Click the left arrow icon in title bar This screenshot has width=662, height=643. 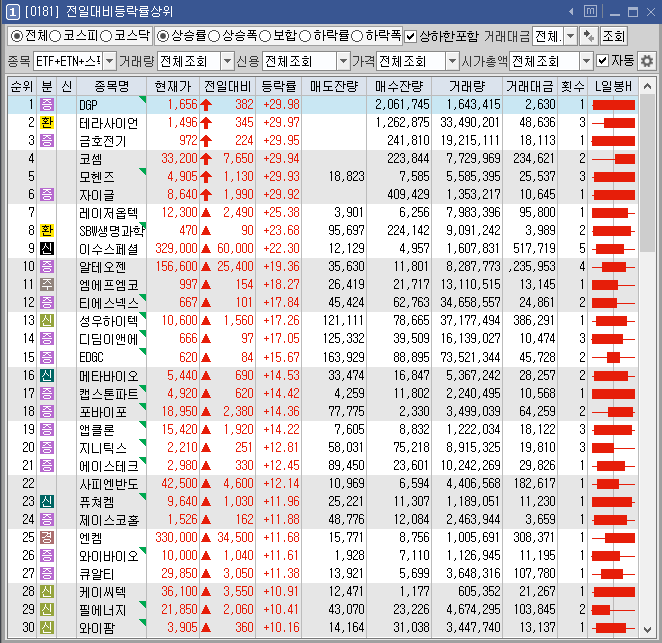571,12
